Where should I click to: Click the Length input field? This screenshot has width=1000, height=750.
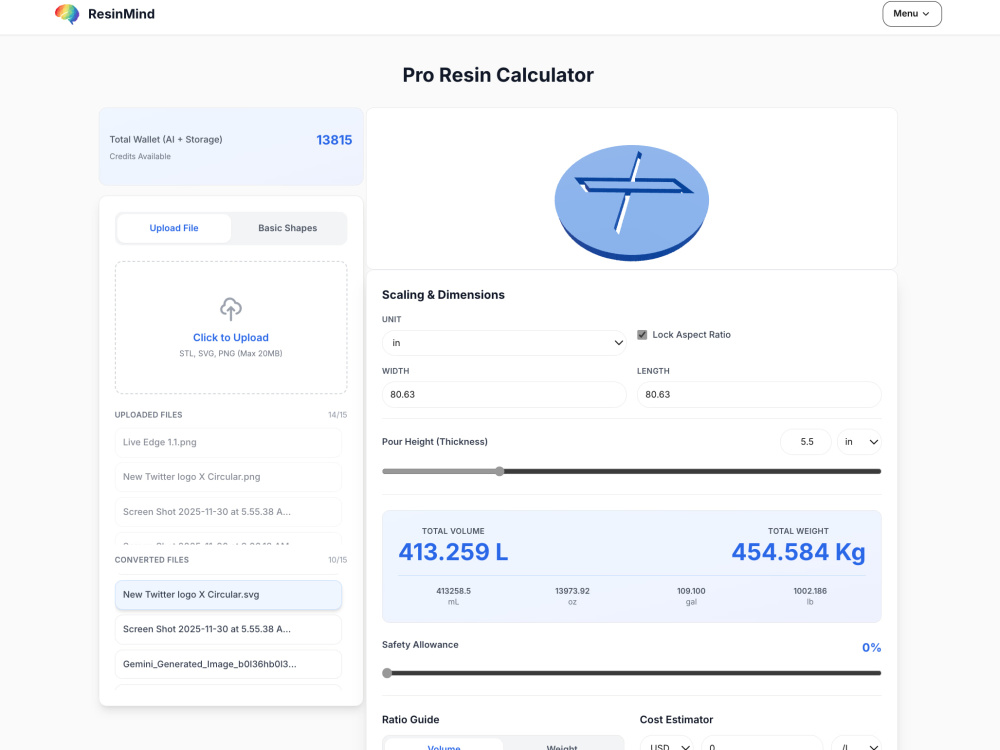tap(759, 394)
